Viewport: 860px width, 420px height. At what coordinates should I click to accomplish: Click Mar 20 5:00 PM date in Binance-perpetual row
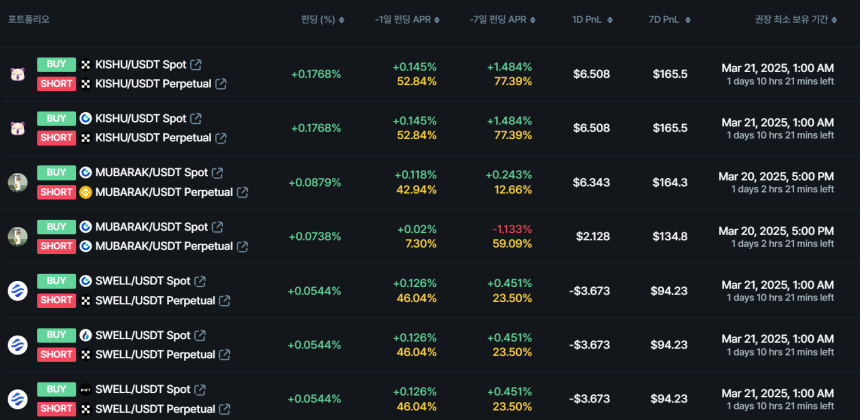pos(776,177)
